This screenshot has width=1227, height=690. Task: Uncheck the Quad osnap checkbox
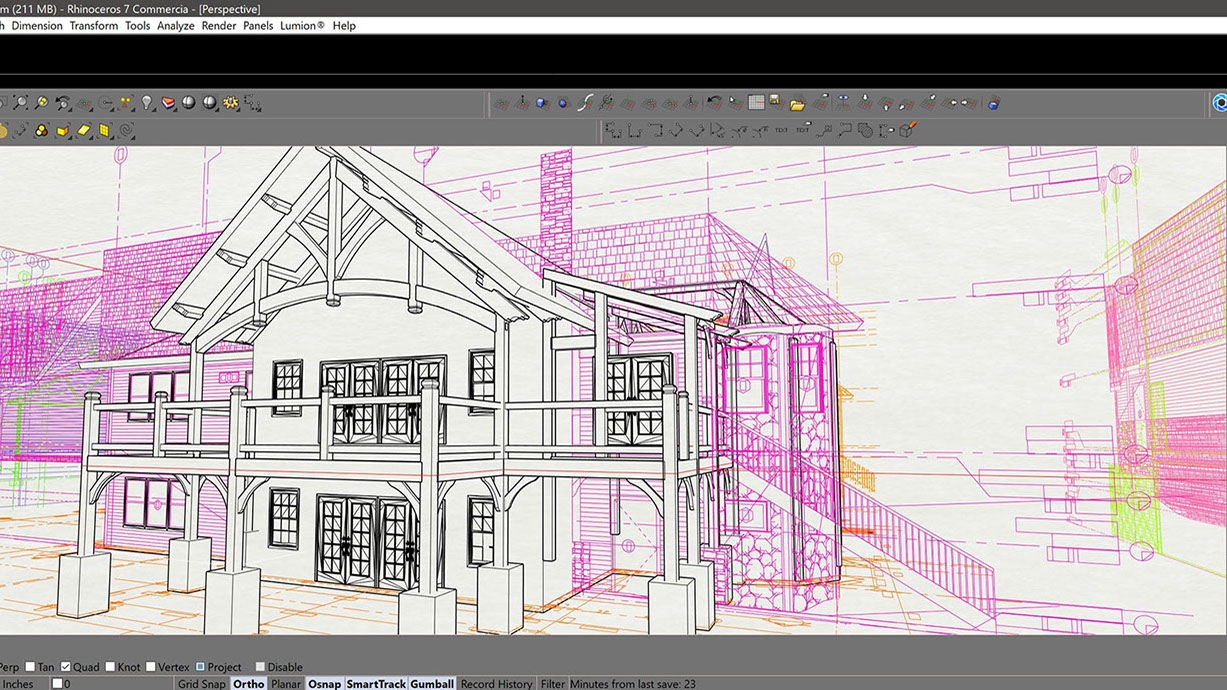coord(66,667)
